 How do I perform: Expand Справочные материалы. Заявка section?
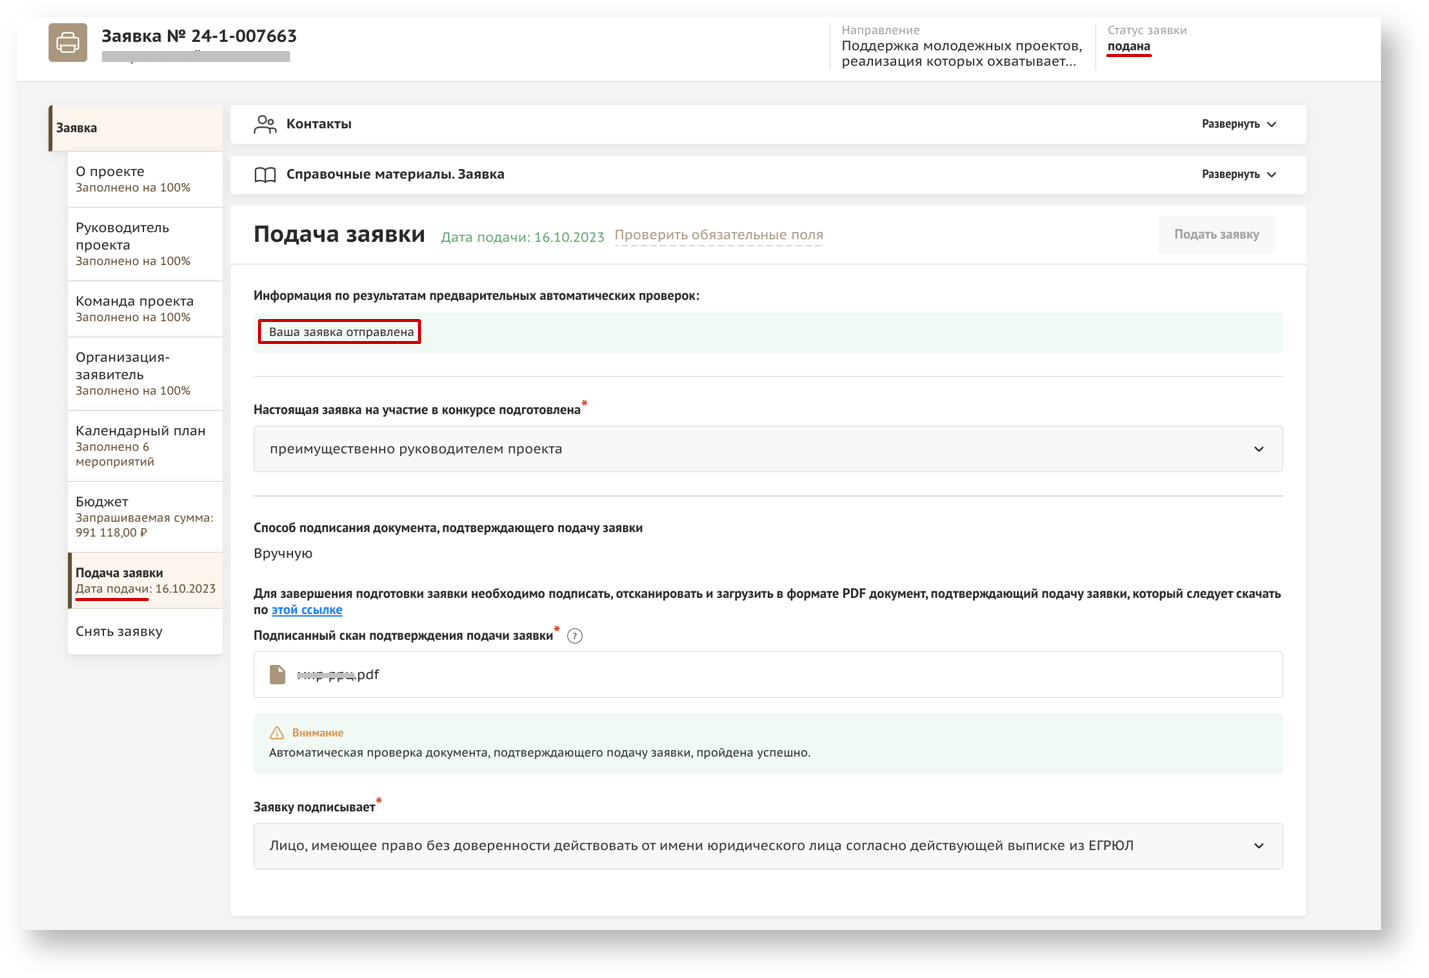click(x=1238, y=174)
